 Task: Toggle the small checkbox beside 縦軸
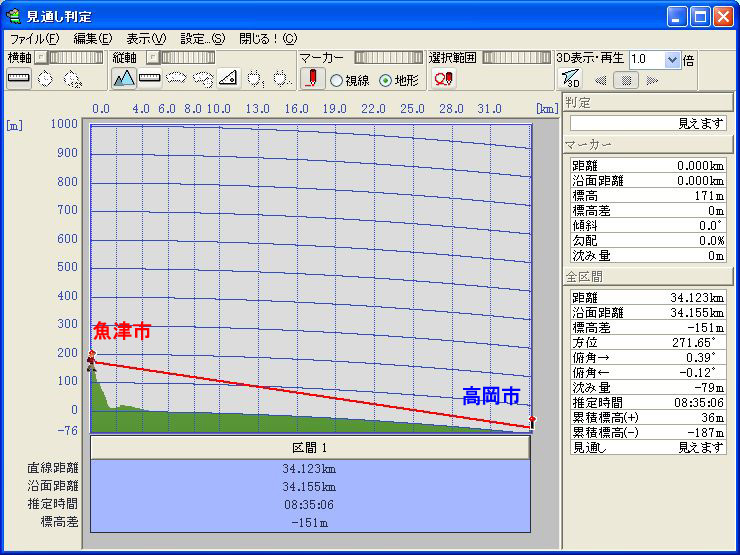152,58
